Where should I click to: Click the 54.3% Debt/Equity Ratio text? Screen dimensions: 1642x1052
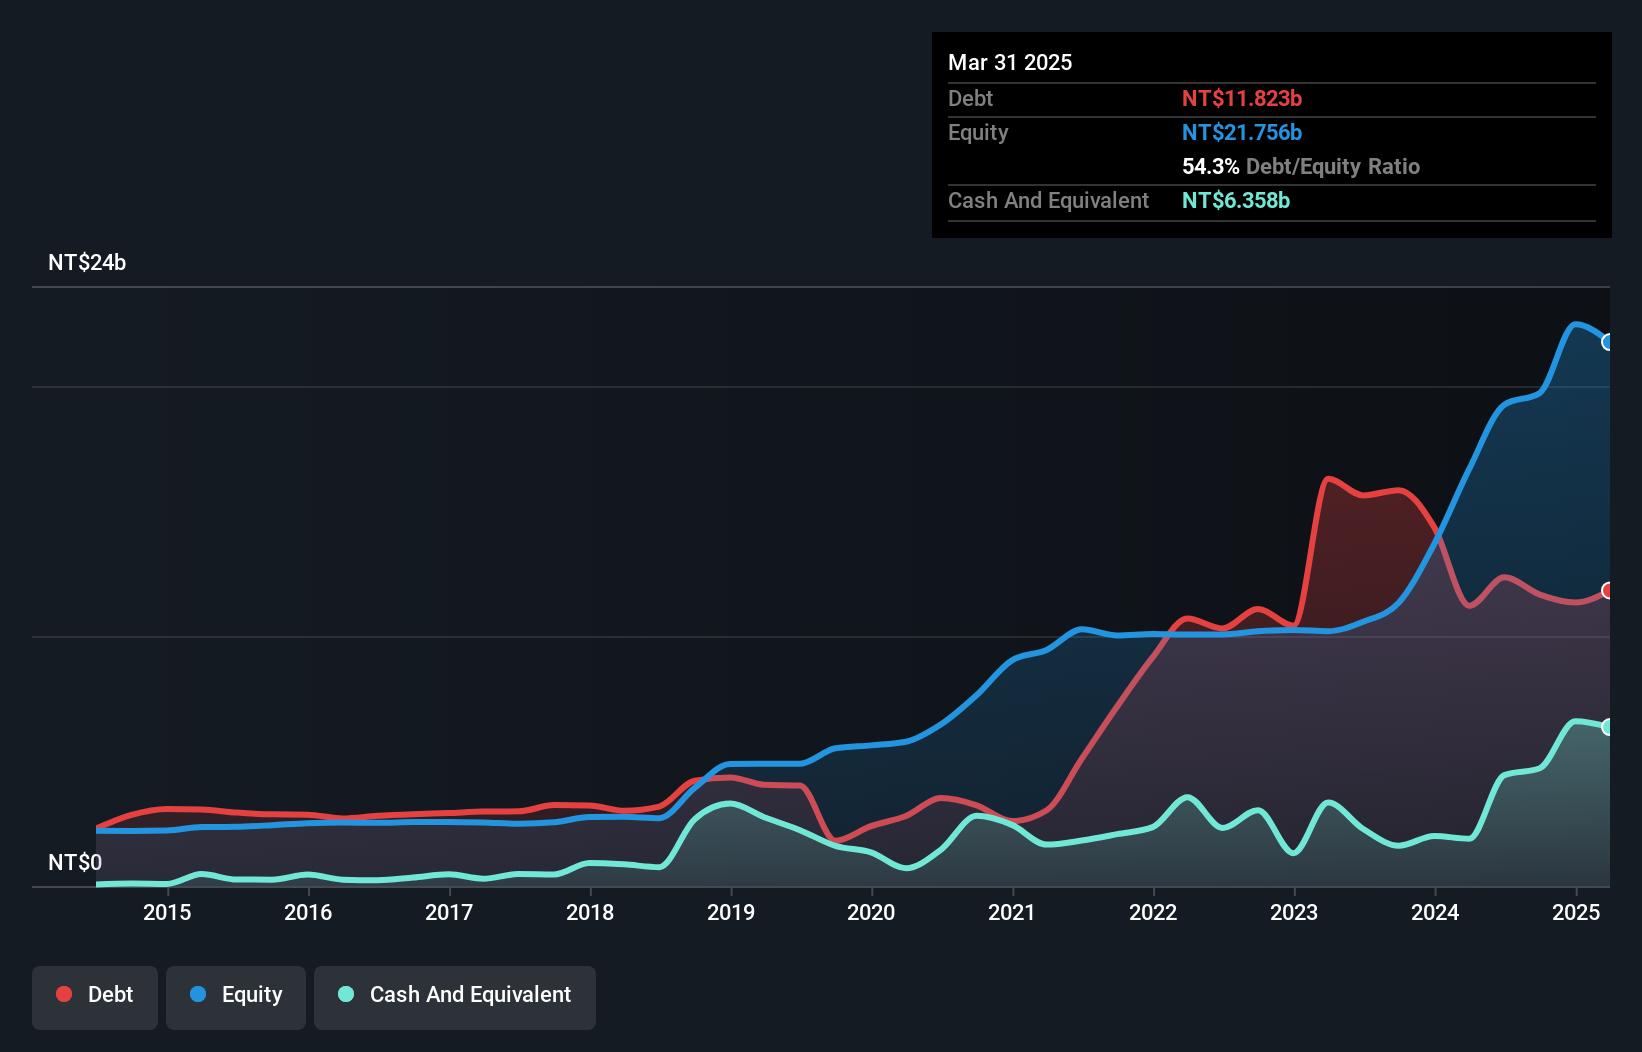(x=1301, y=166)
